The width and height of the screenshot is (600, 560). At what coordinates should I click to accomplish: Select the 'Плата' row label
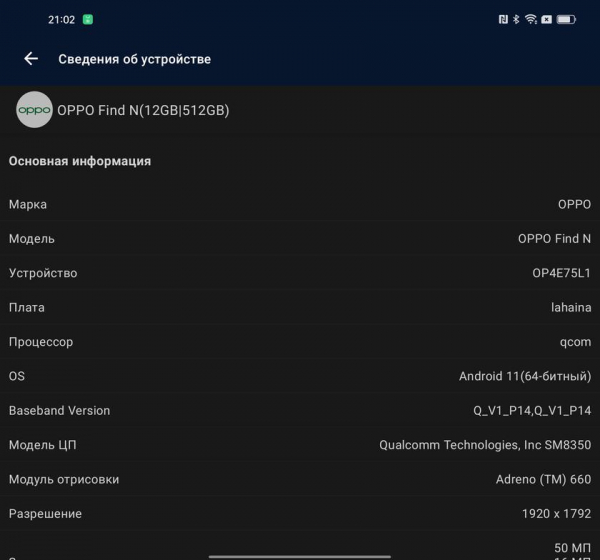point(27,308)
